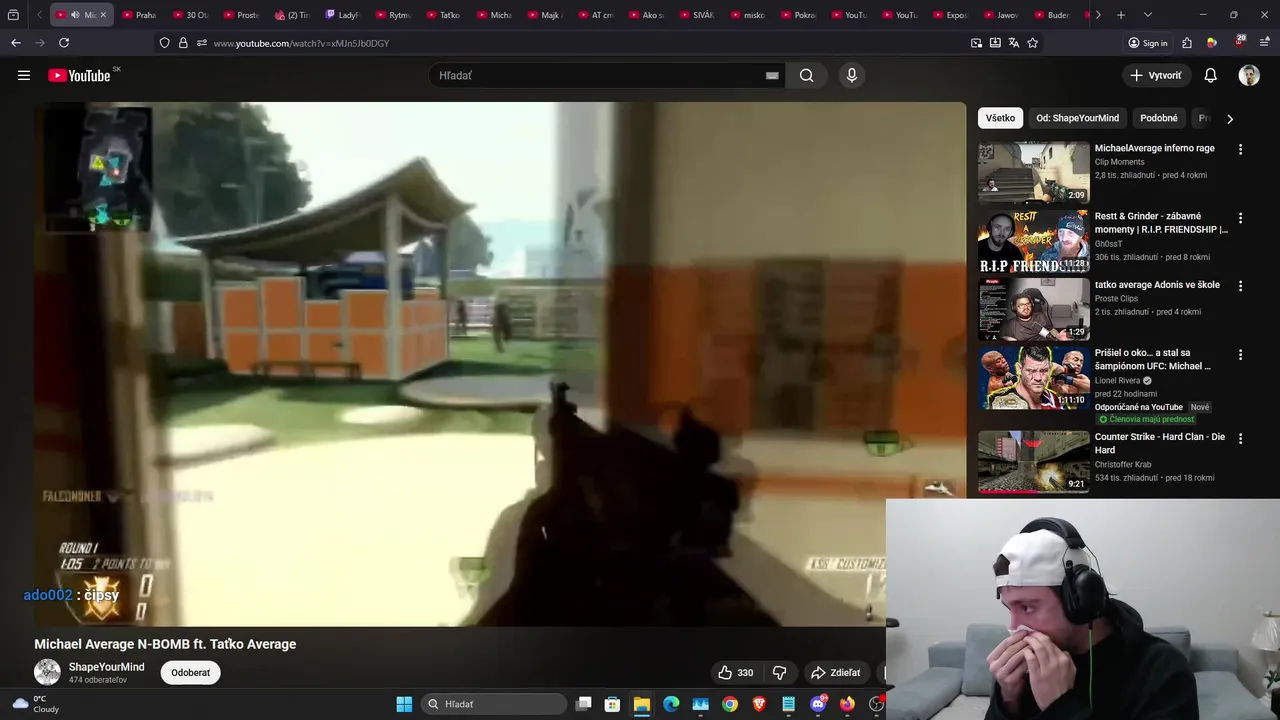This screenshot has width=1280, height=720.
Task: Go to the YouTube home logo
Action: click(x=79, y=75)
